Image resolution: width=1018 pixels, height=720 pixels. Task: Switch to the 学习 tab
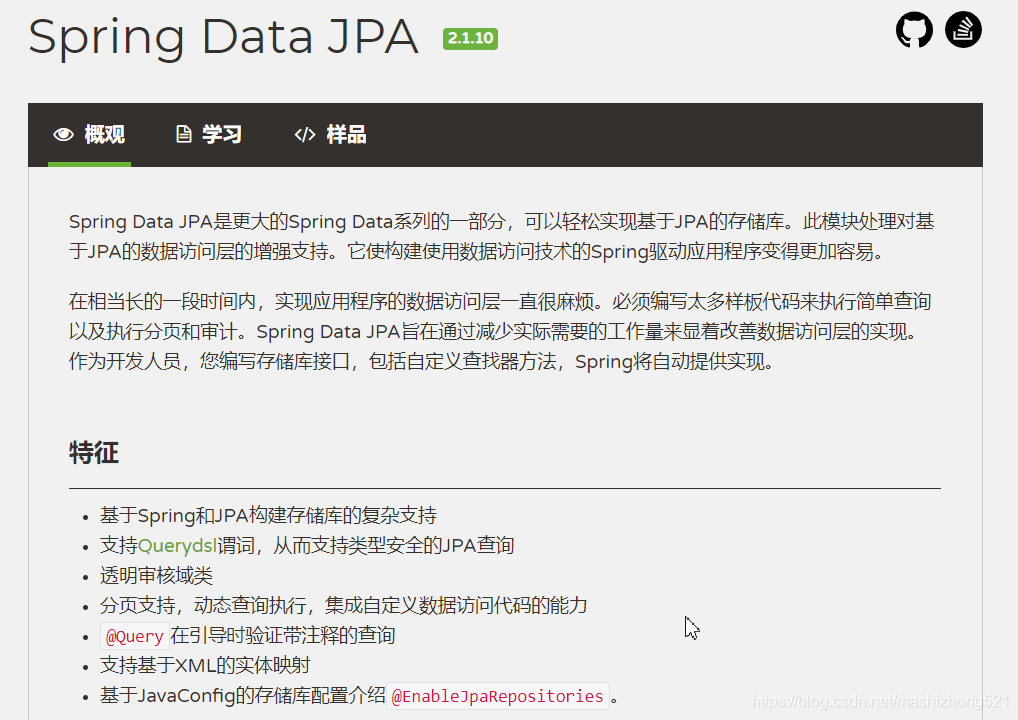point(209,134)
